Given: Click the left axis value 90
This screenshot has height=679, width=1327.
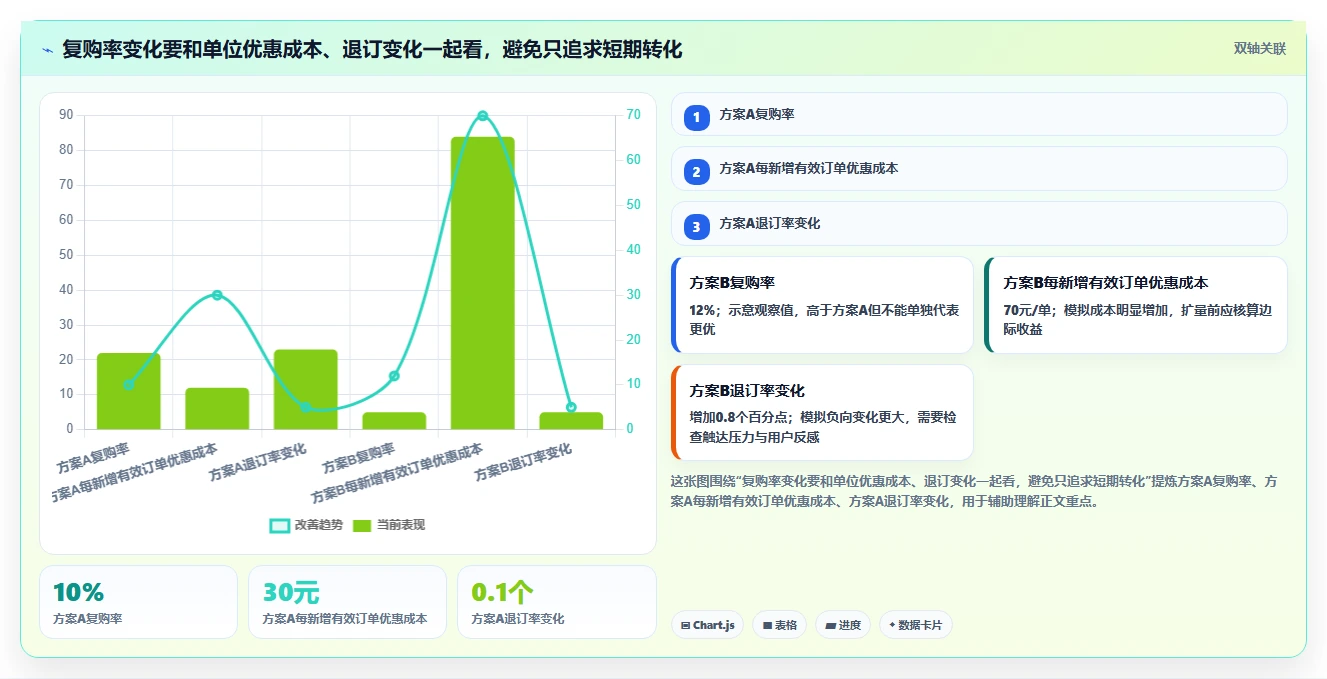Looking at the screenshot, I should (x=66, y=115).
